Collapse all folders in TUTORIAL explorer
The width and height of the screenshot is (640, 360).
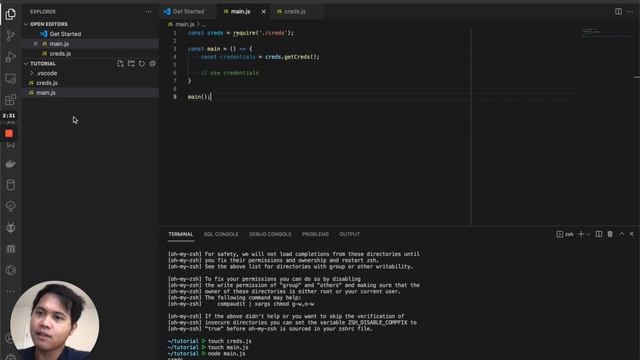pos(152,64)
